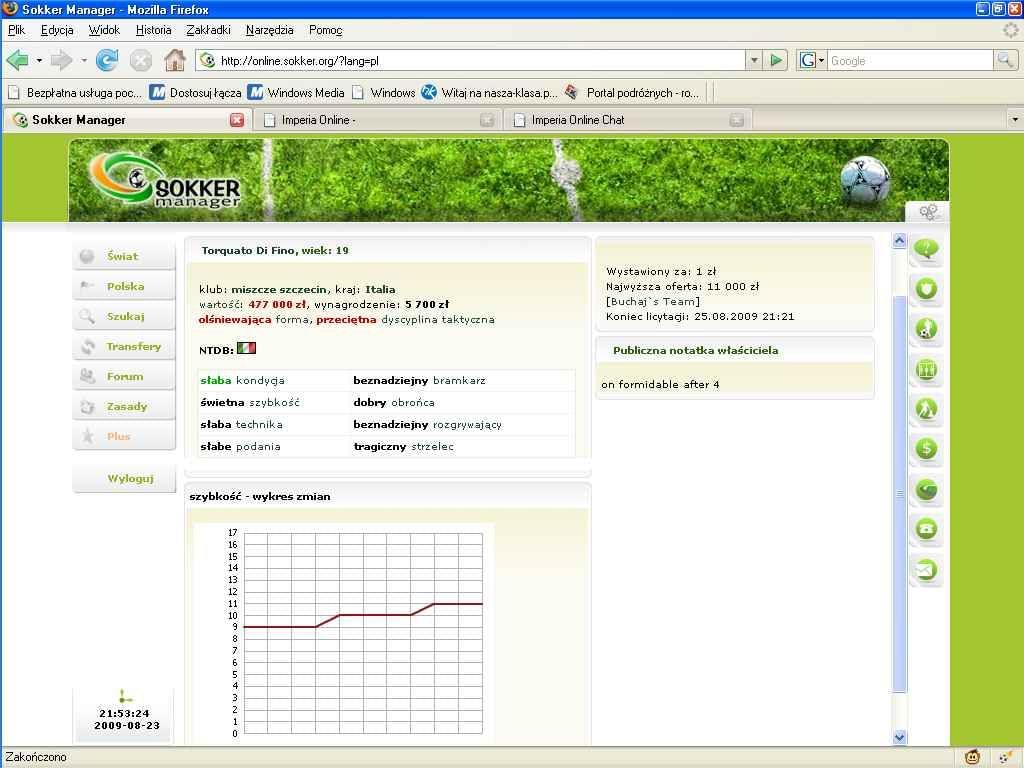
Task: Click the green telephone icon
Action: click(x=926, y=529)
